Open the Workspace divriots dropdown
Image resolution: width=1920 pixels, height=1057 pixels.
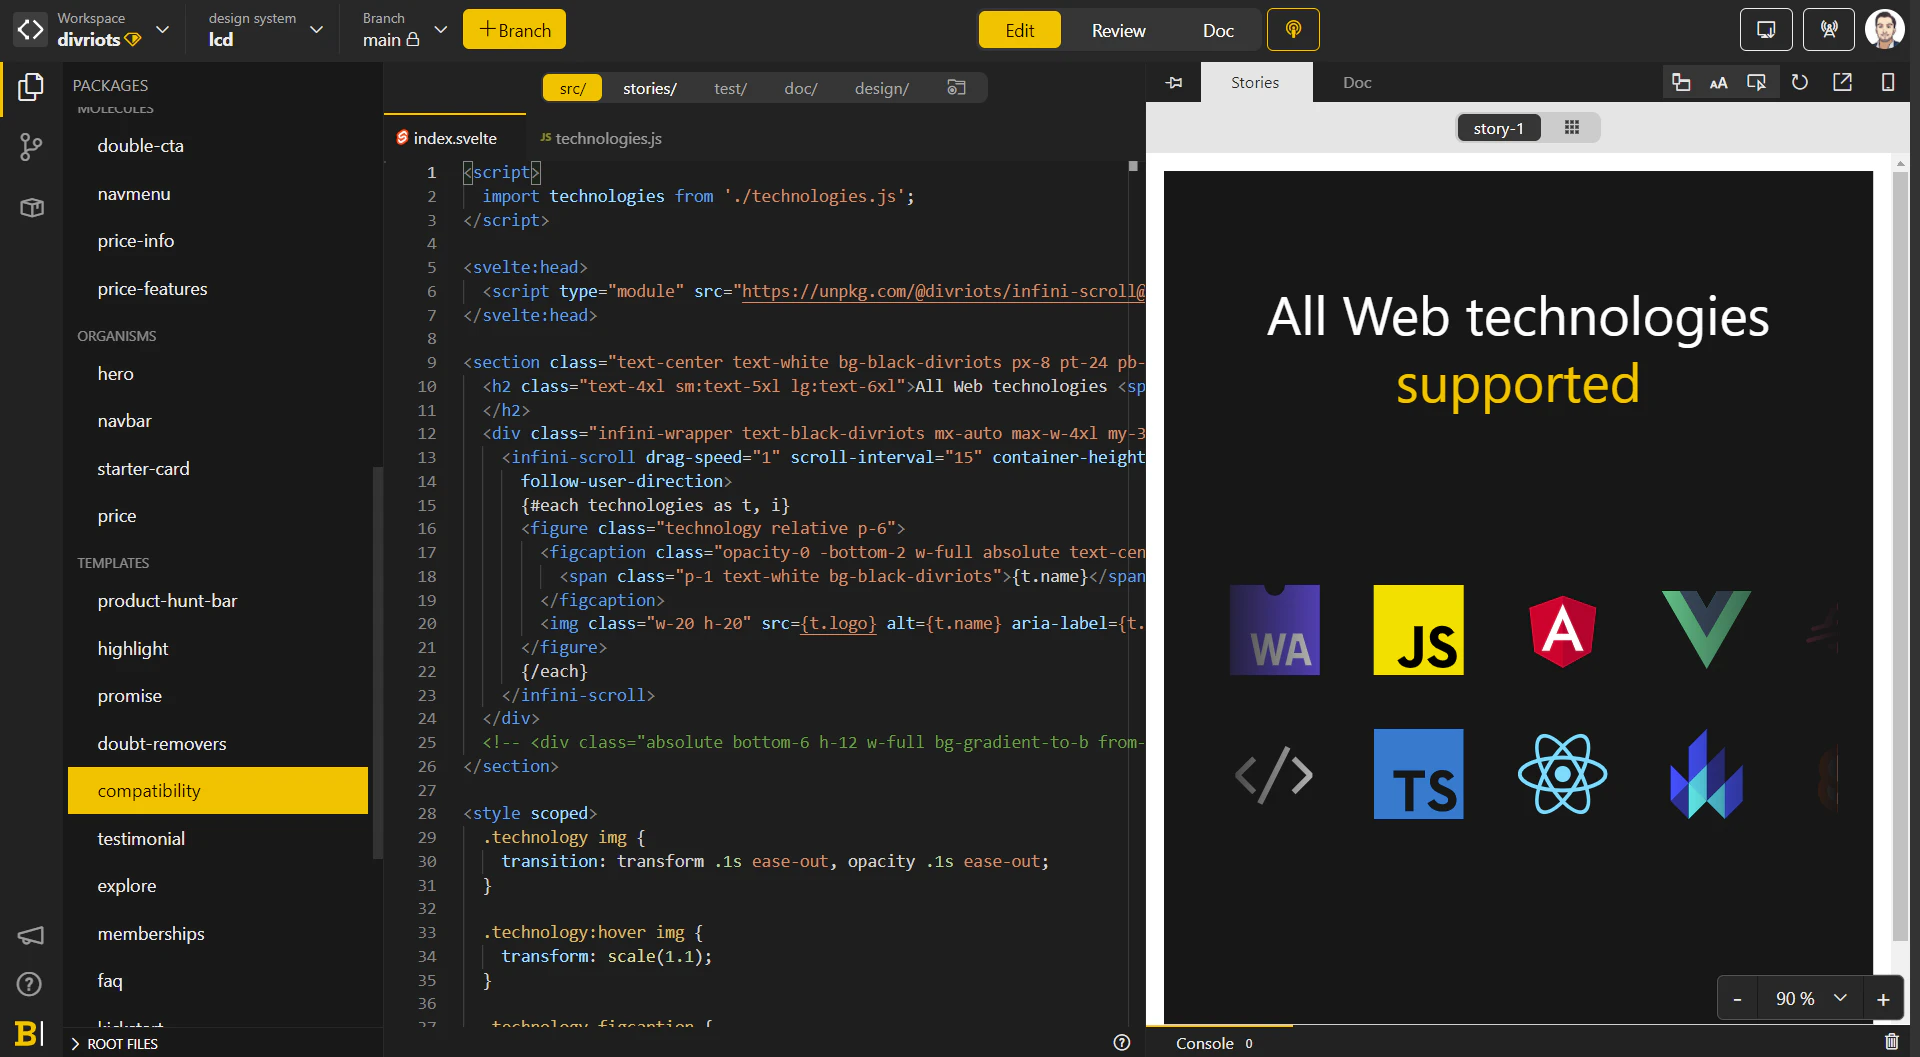(x=162, y=30)
